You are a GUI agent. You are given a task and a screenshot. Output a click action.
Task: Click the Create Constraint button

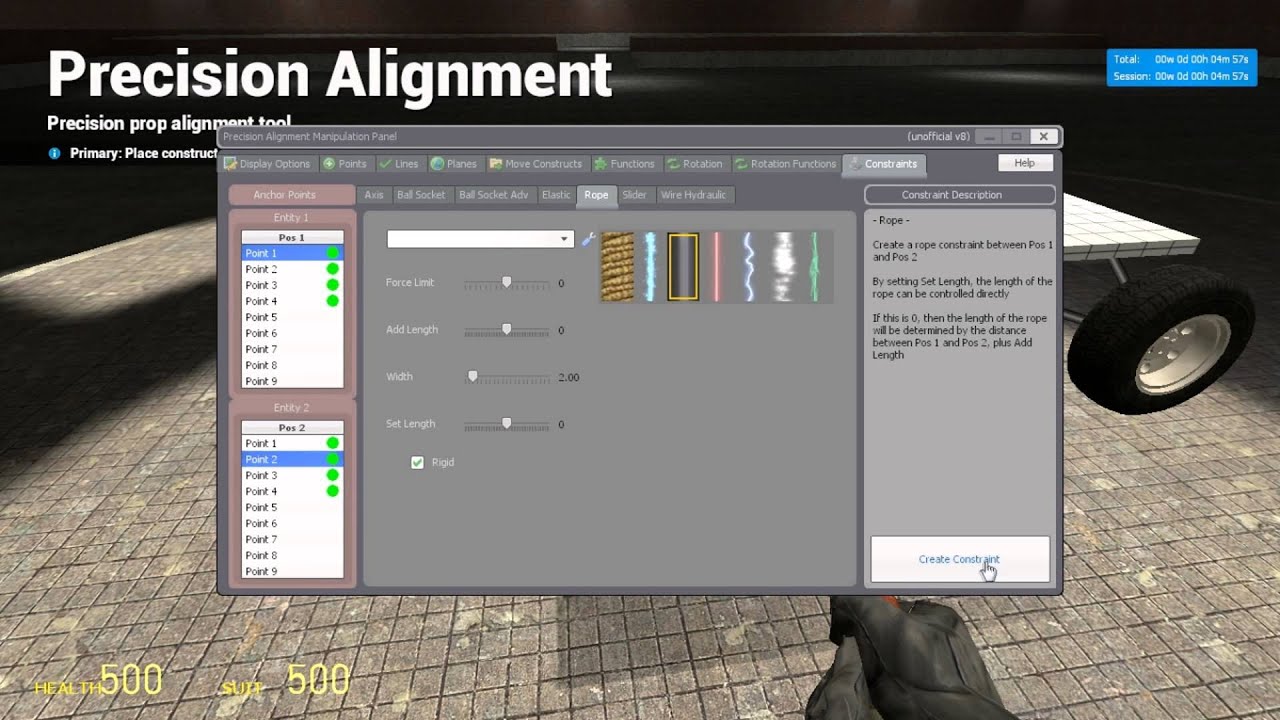click(x=960, y=559)
